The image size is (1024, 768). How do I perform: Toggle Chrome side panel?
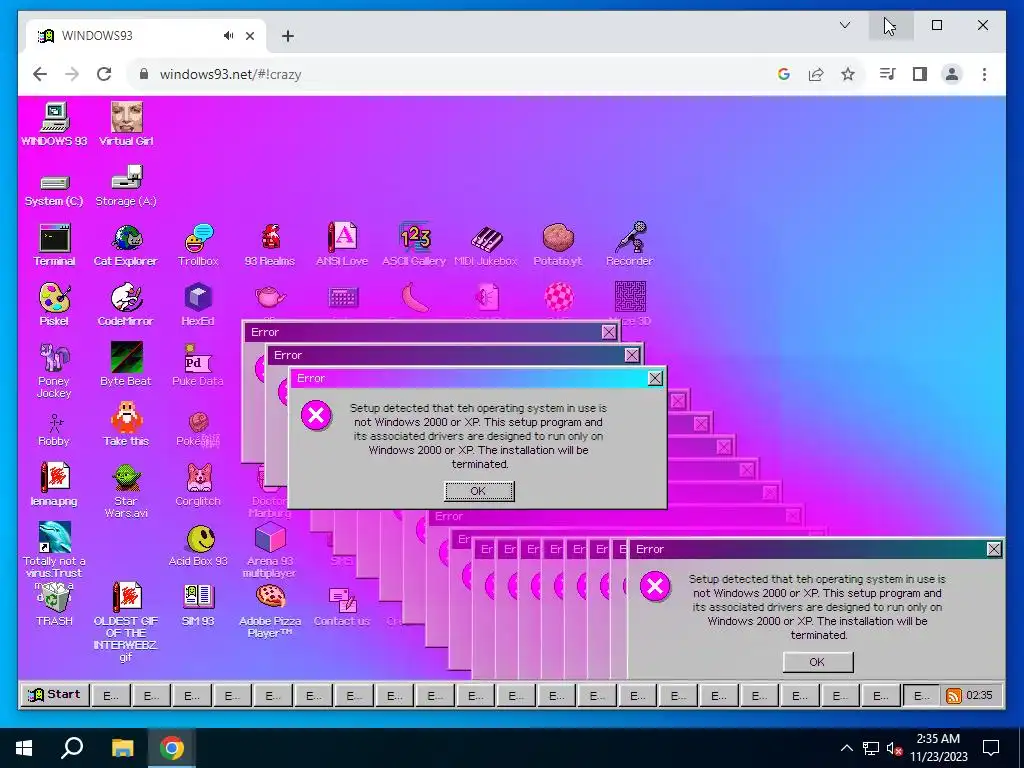point(920,74)
